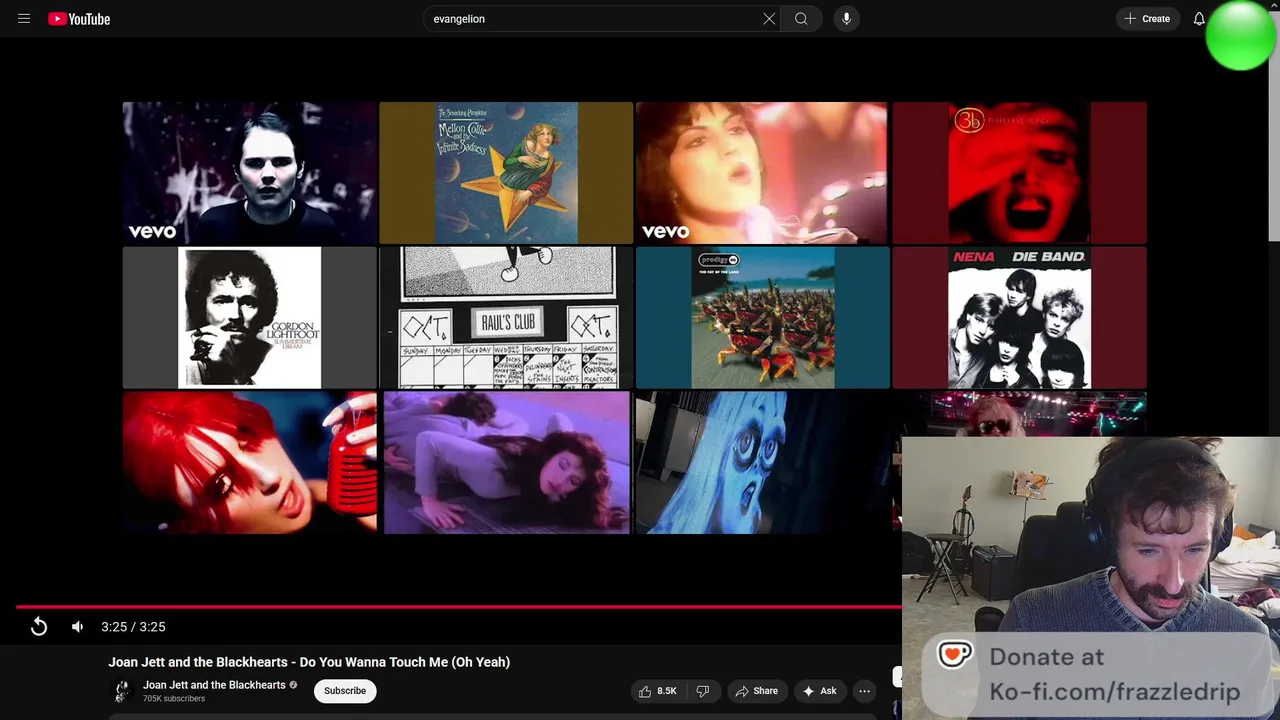This screenshot has width=1280, height=720.
Task: Open the red-haired singer with microphone thumbnail
Action: (250, 462)
